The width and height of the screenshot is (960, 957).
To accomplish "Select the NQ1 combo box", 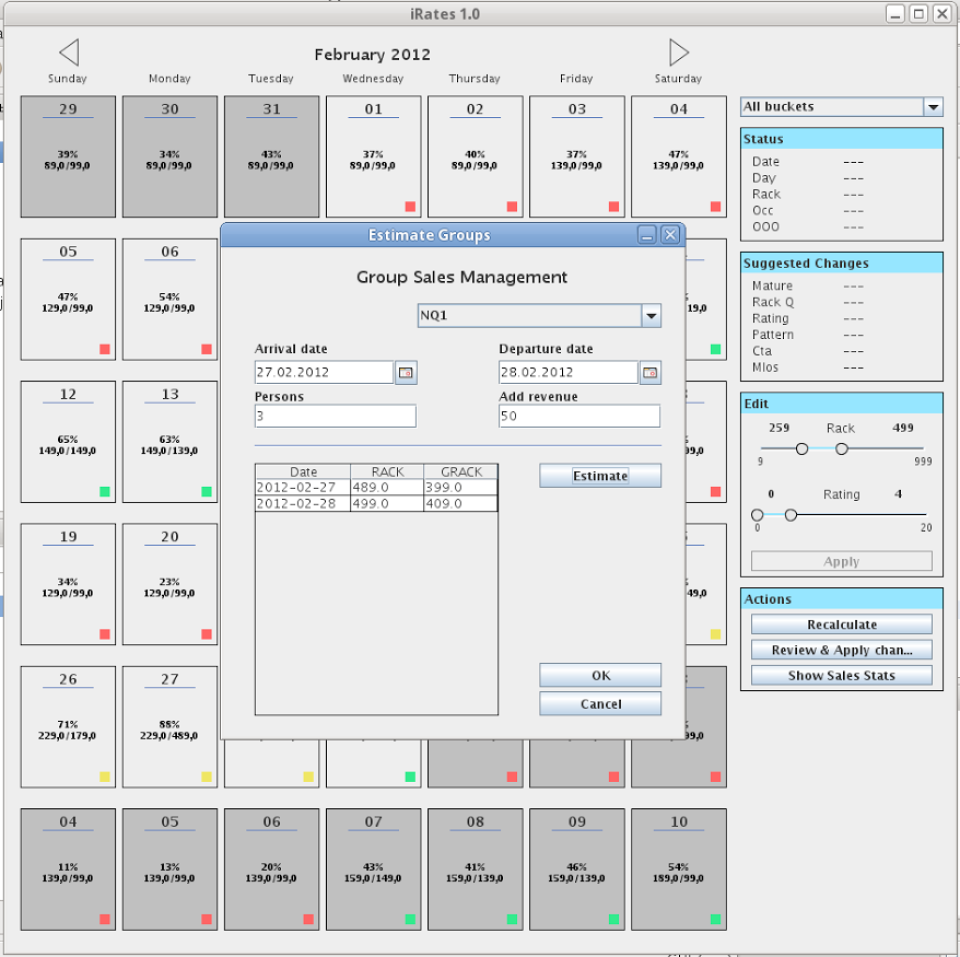I will pos(539,316).
